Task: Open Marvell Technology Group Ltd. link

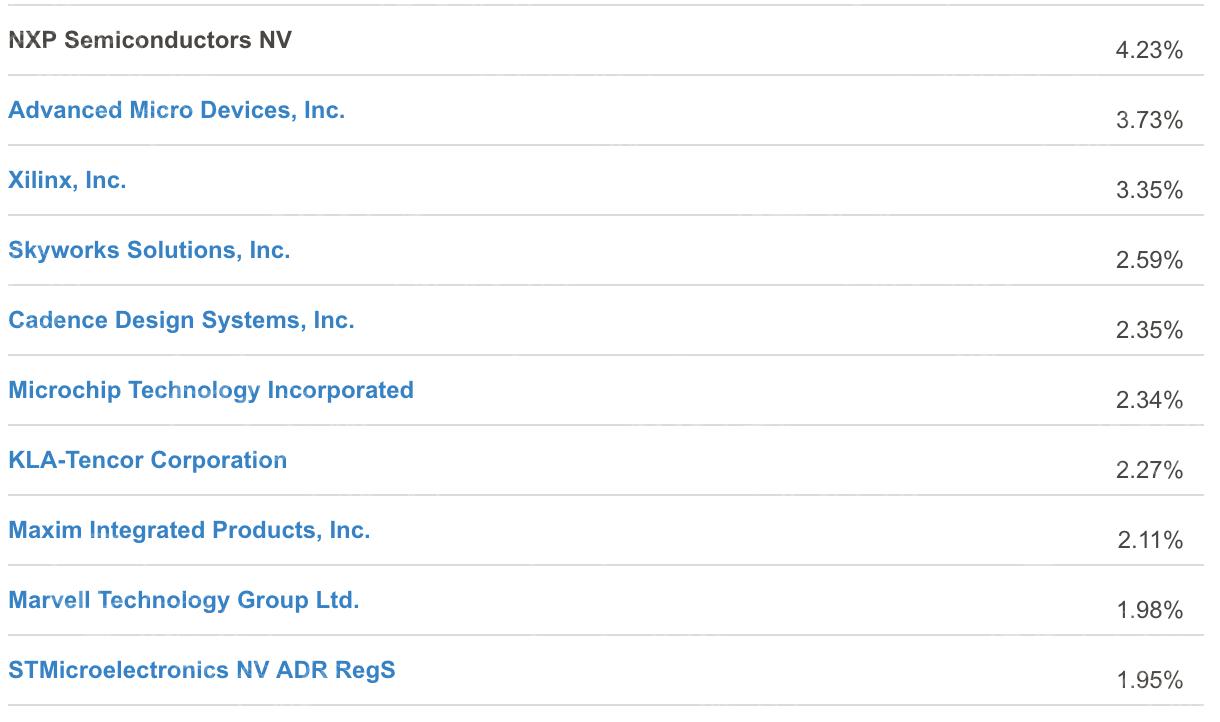Action: coord(183,600)
